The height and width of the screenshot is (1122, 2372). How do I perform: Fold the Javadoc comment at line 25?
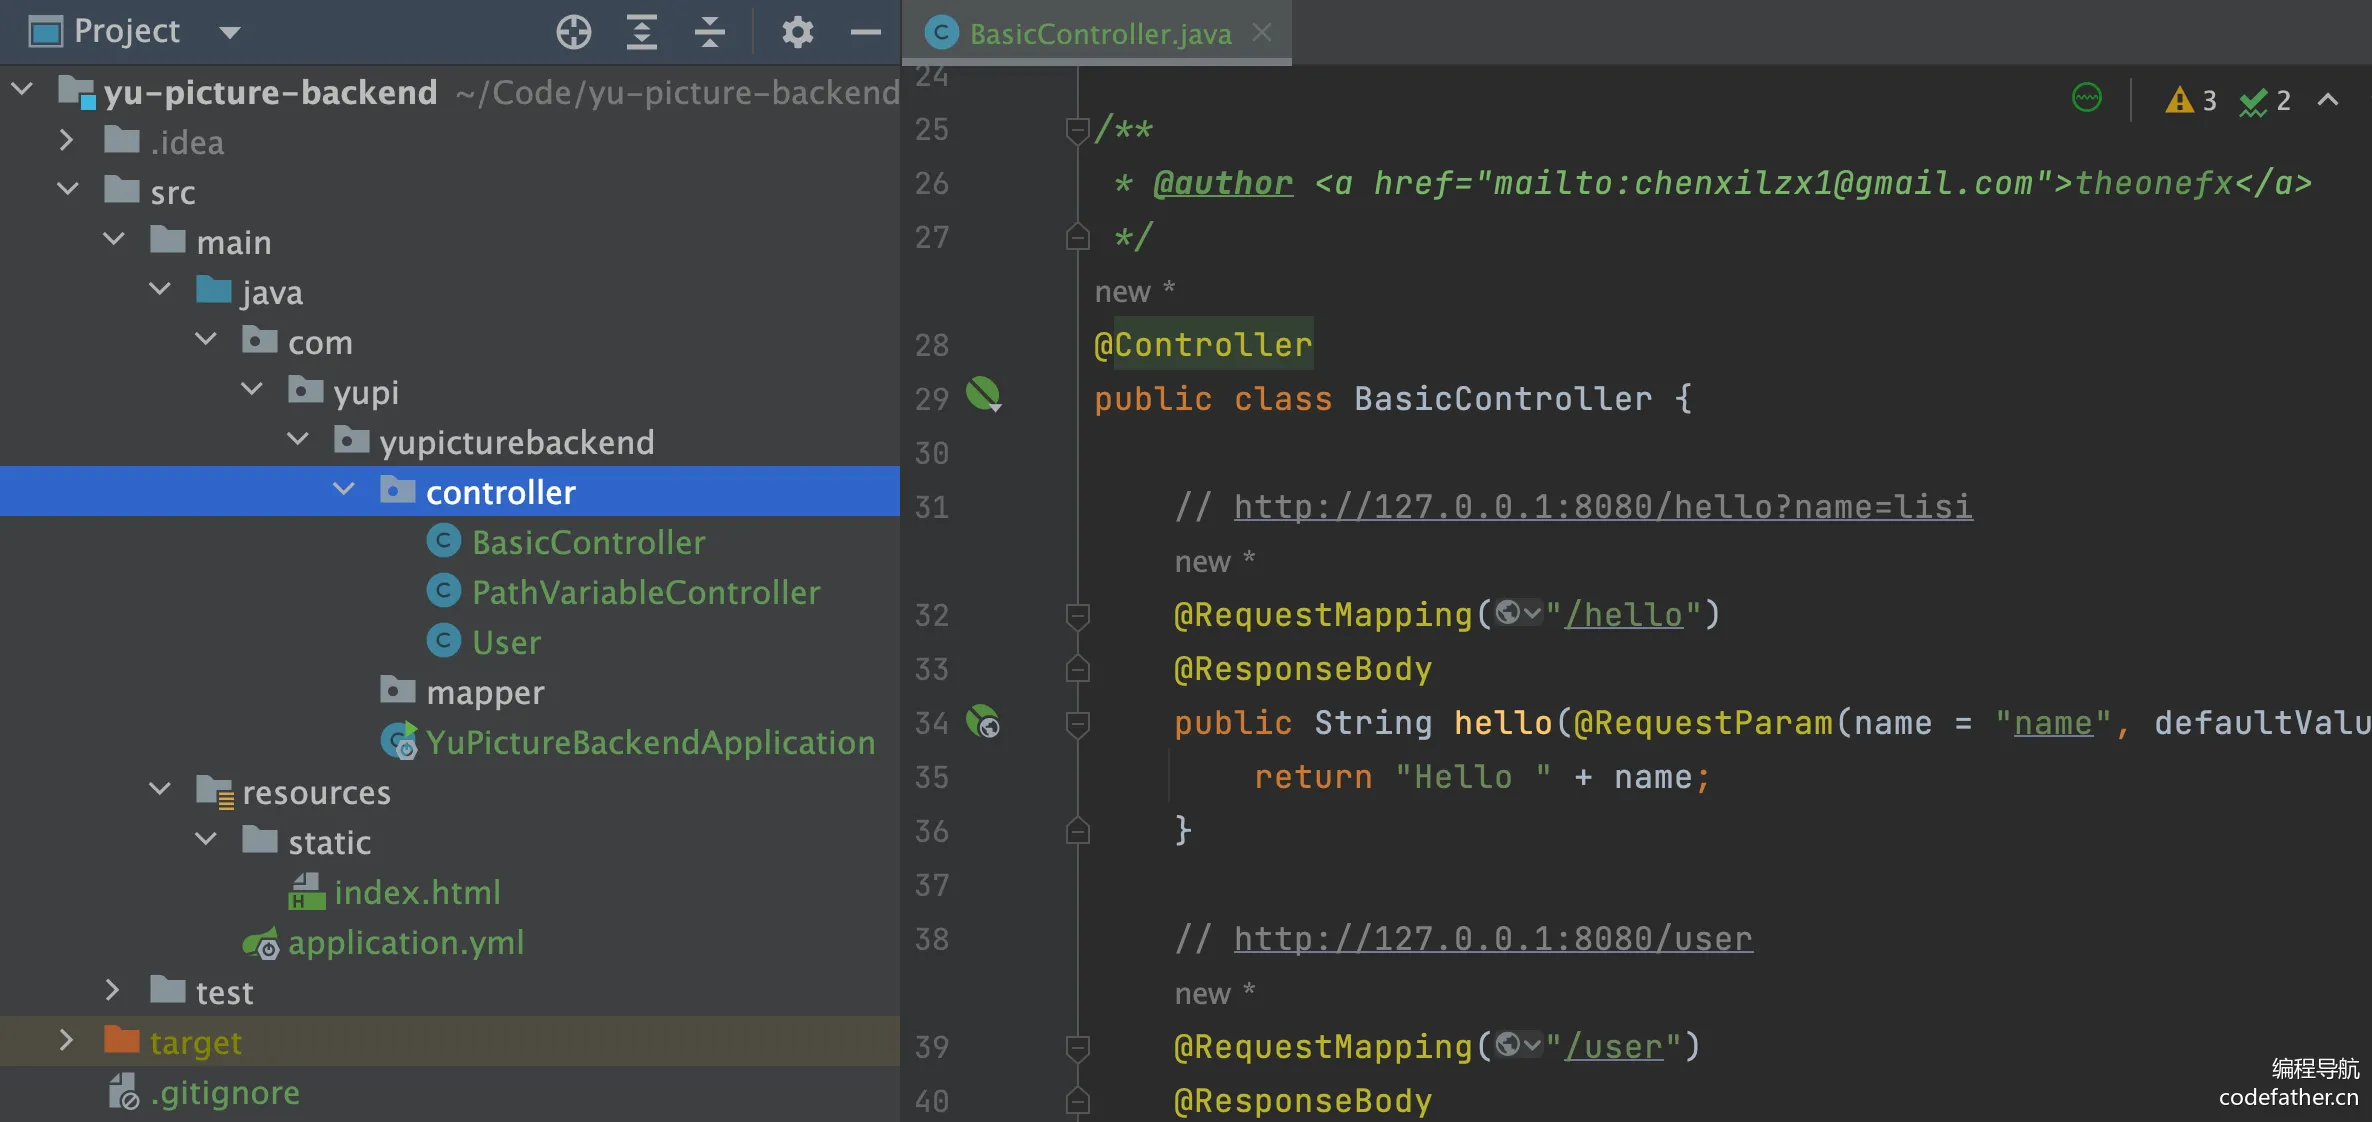1077,129
